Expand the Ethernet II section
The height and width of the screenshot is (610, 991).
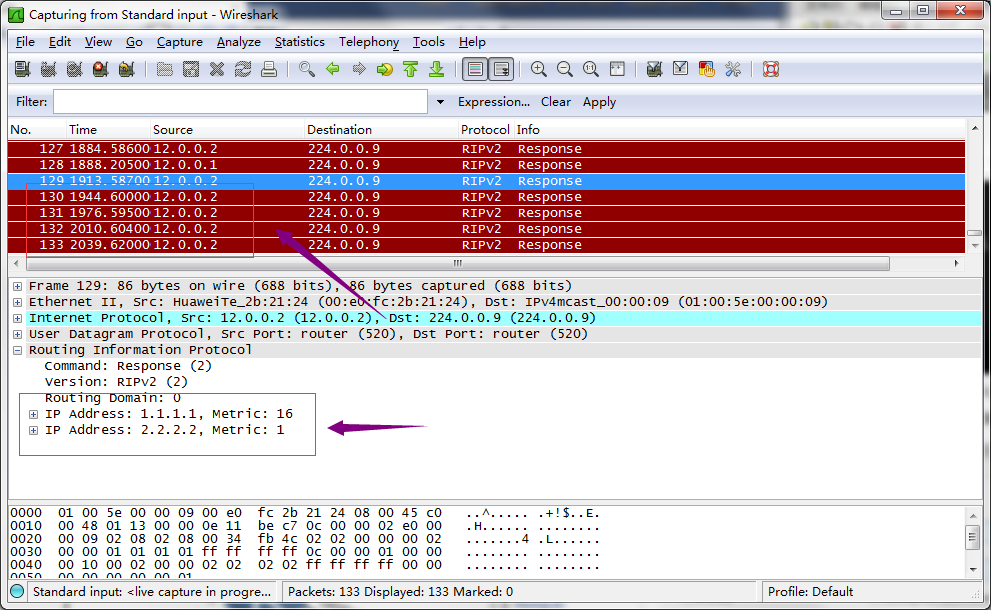tap(18, 302)
